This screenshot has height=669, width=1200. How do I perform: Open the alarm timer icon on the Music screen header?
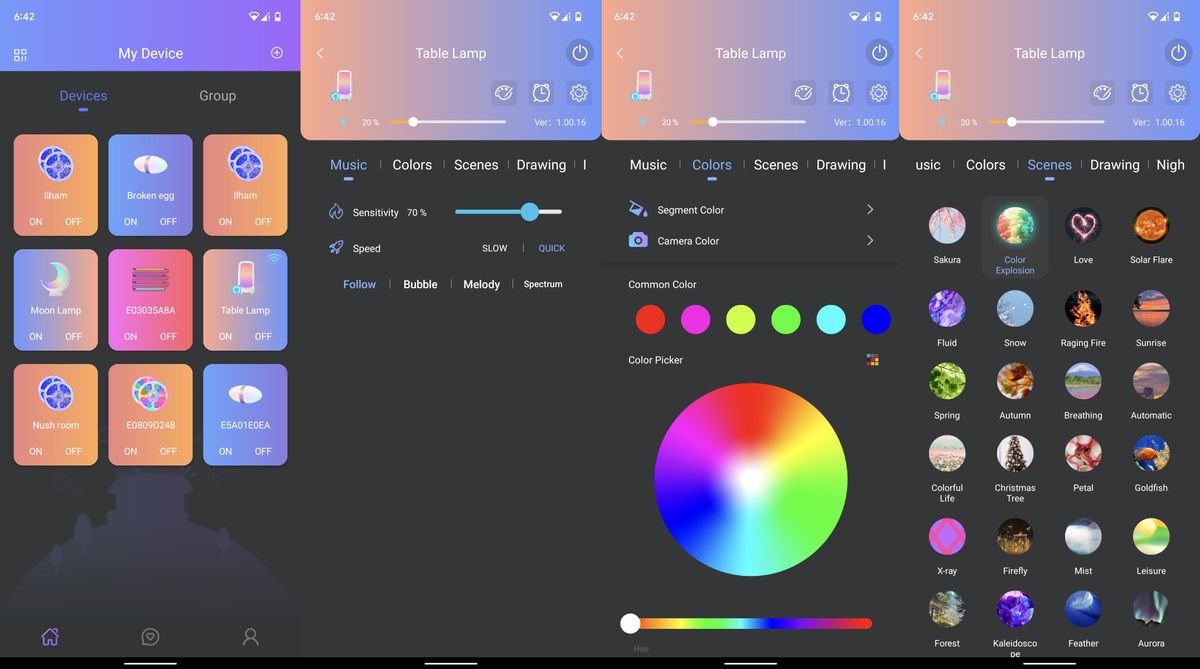tap(541, 93)
